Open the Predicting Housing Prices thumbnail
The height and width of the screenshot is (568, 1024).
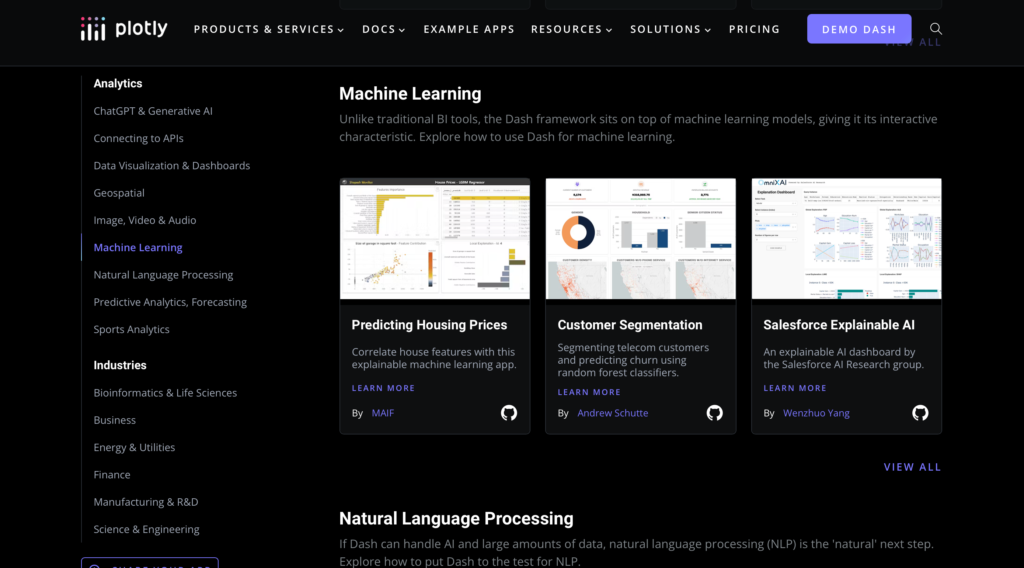click(x=435, y=239)
